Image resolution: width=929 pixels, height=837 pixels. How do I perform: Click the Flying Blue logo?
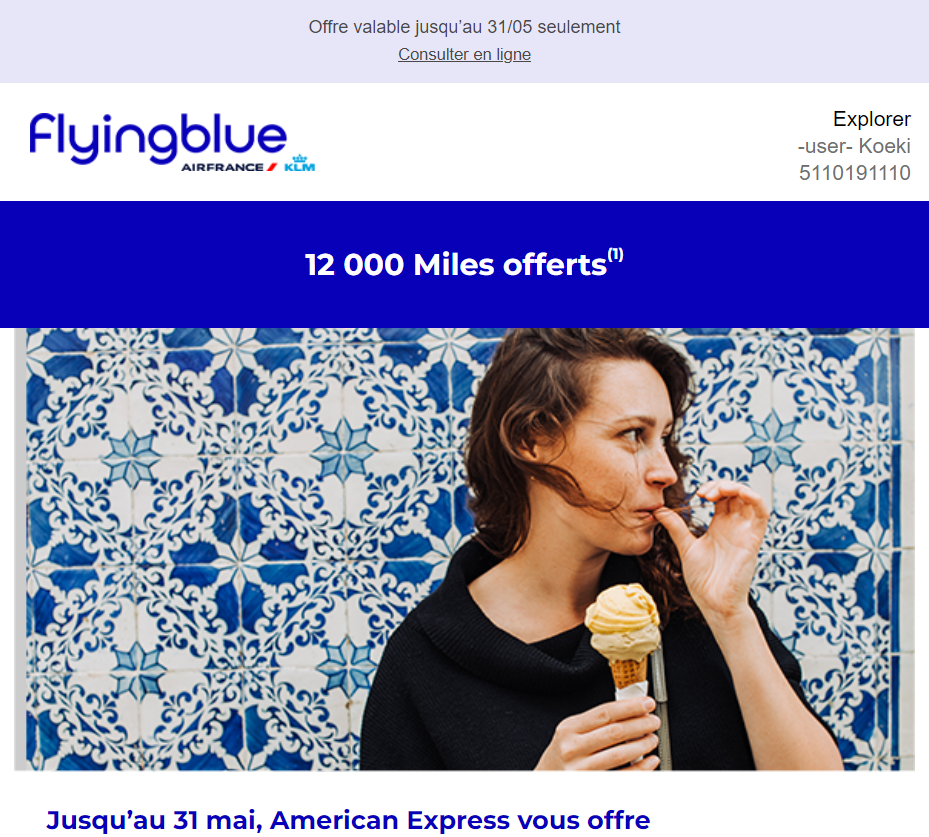point(172,142)
